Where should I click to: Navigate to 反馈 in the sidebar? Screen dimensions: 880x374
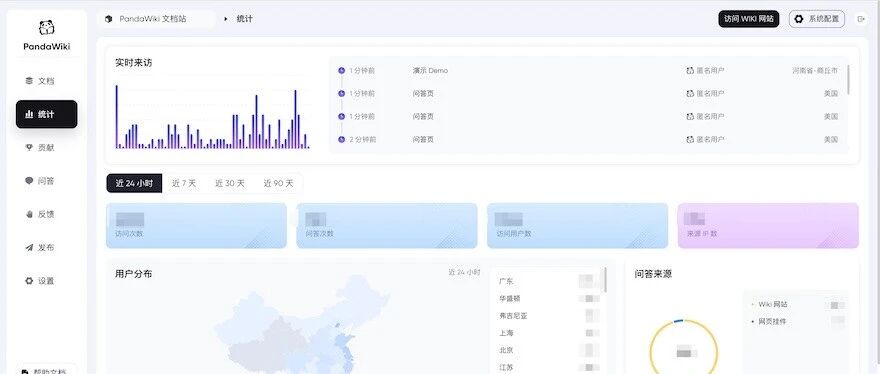pyautogui.click(x=47, y=214)
